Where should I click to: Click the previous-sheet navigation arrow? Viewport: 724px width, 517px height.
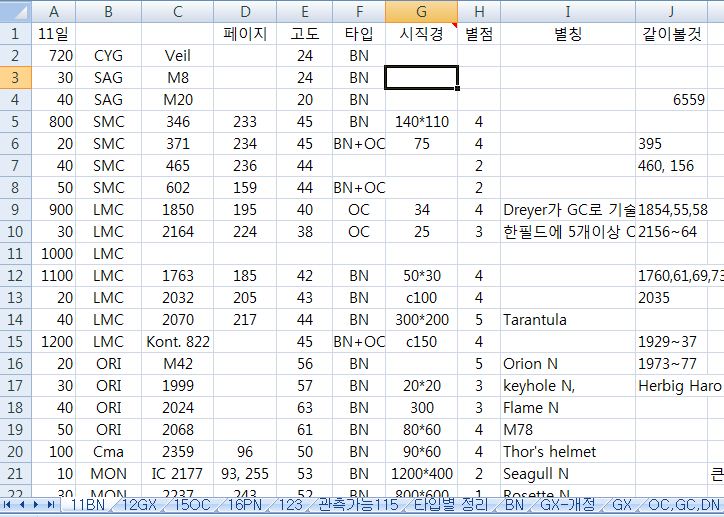tap(23, 506)
